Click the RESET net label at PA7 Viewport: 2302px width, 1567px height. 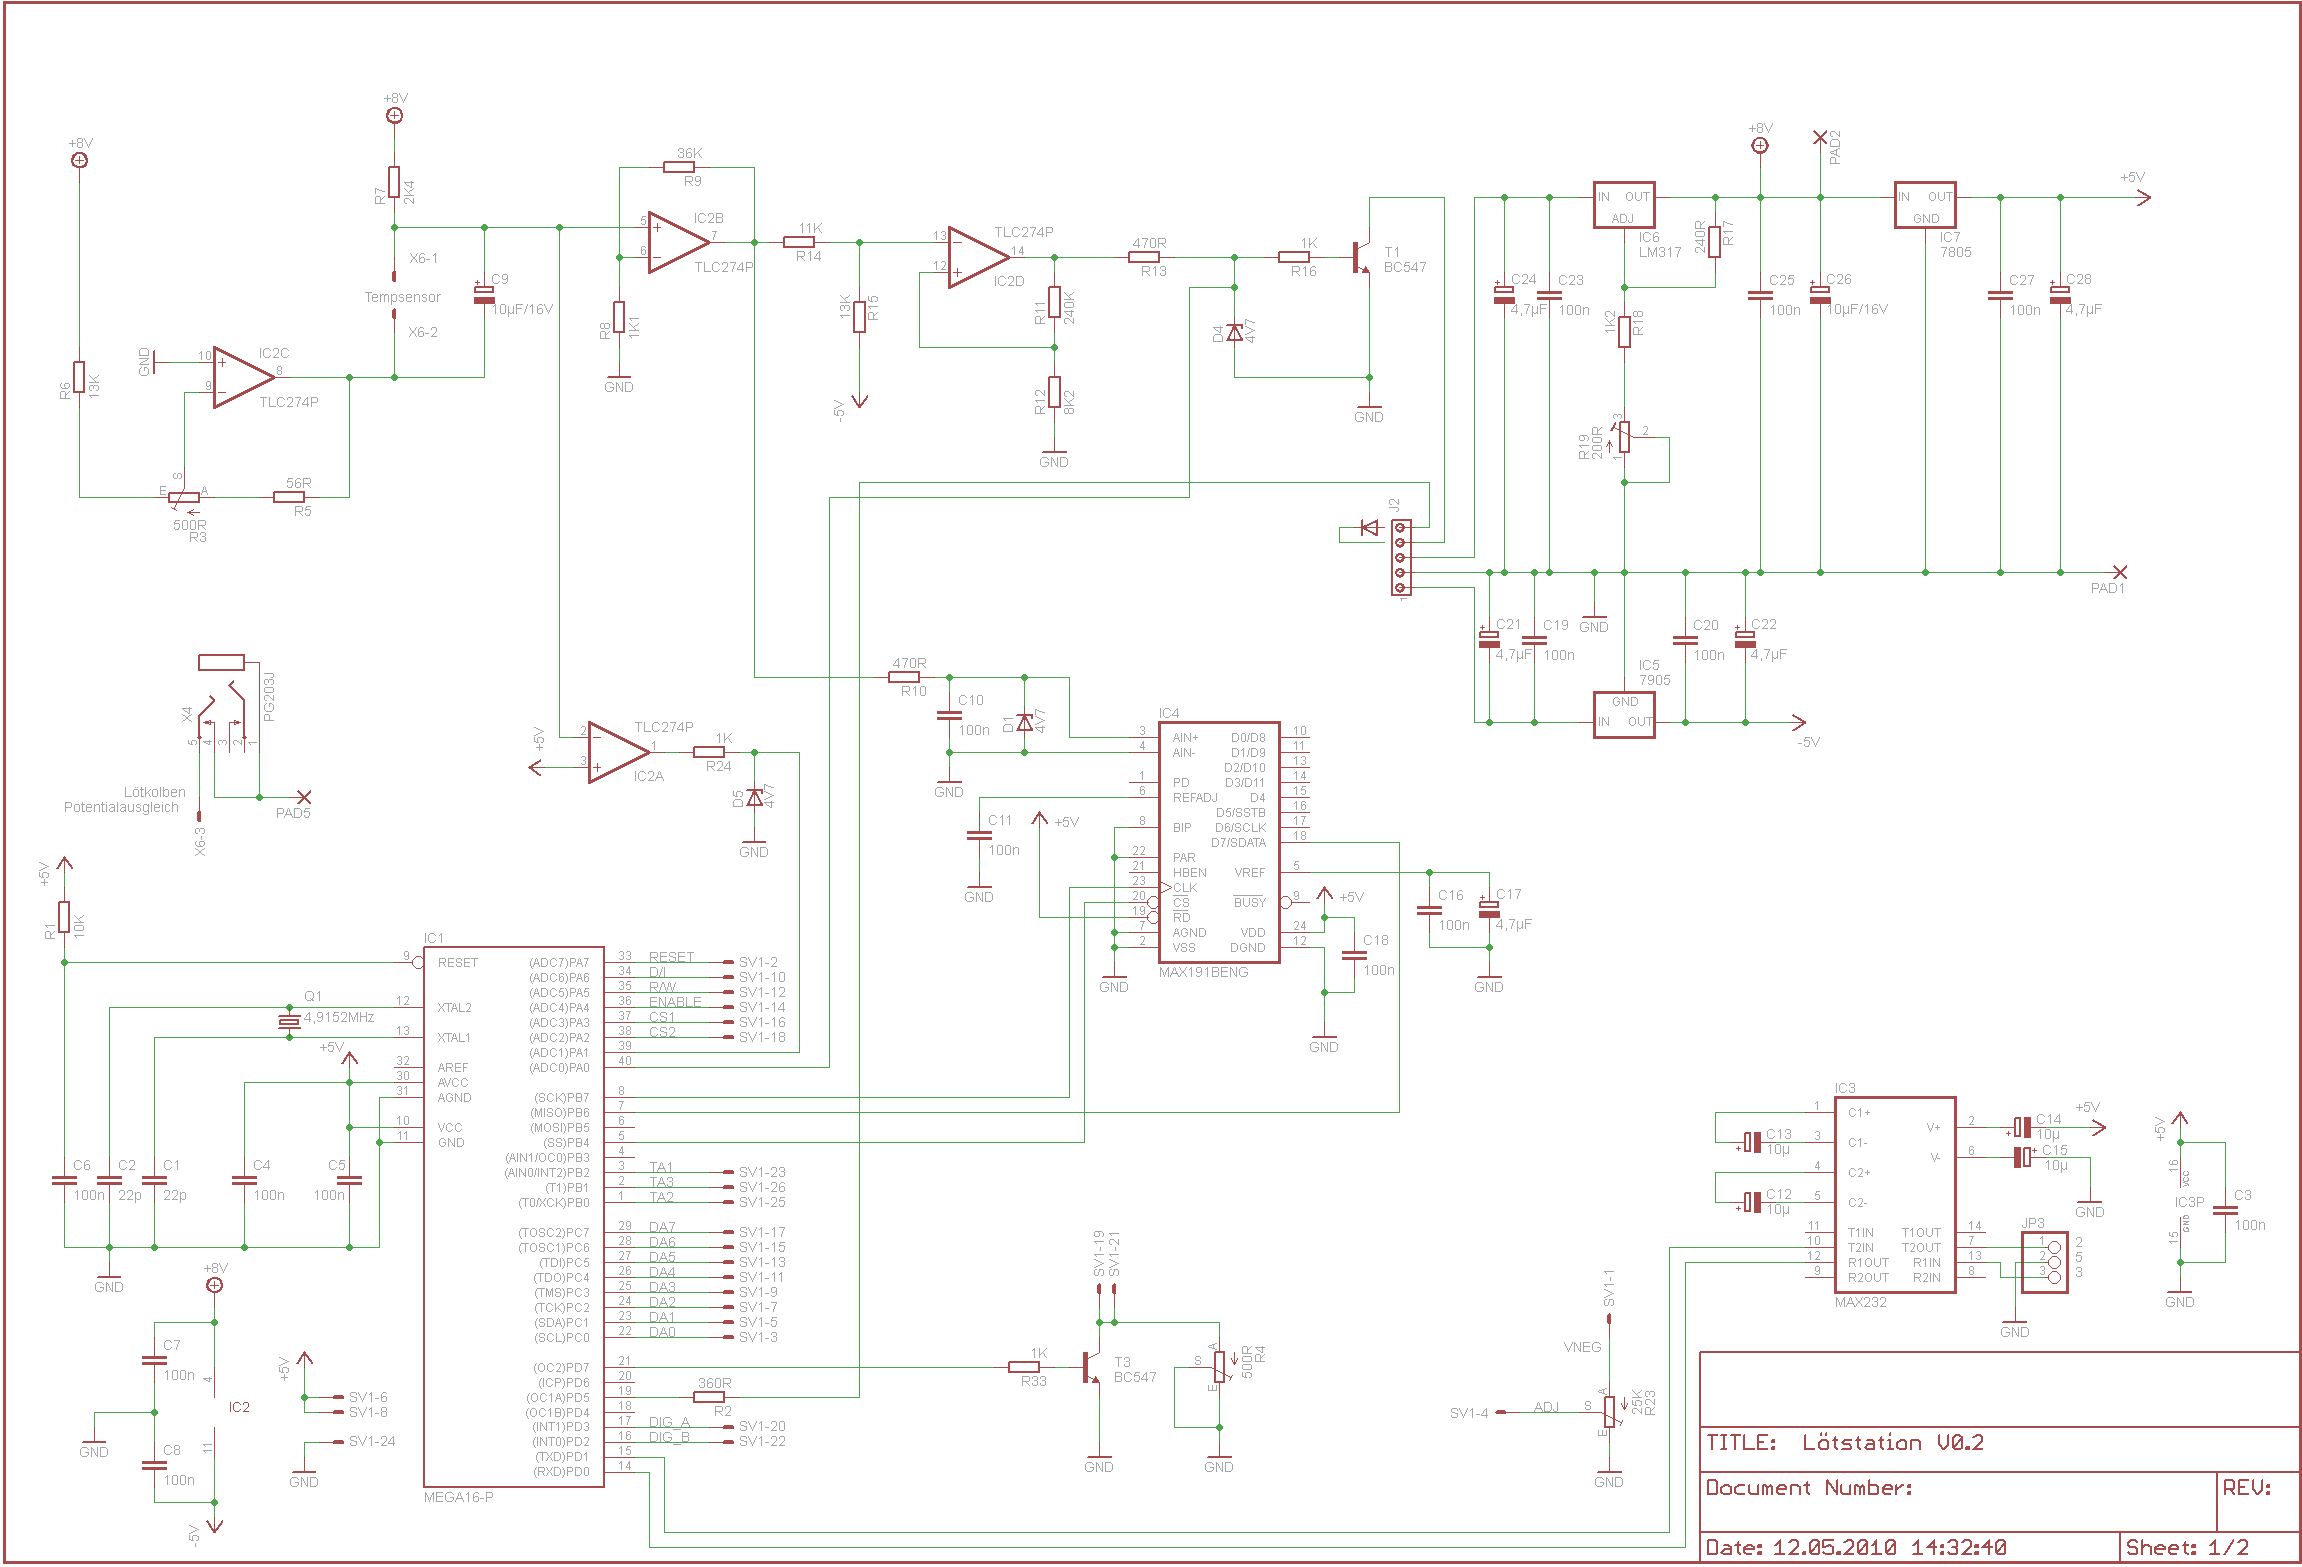pyautogui.click(x=671, y=957)
